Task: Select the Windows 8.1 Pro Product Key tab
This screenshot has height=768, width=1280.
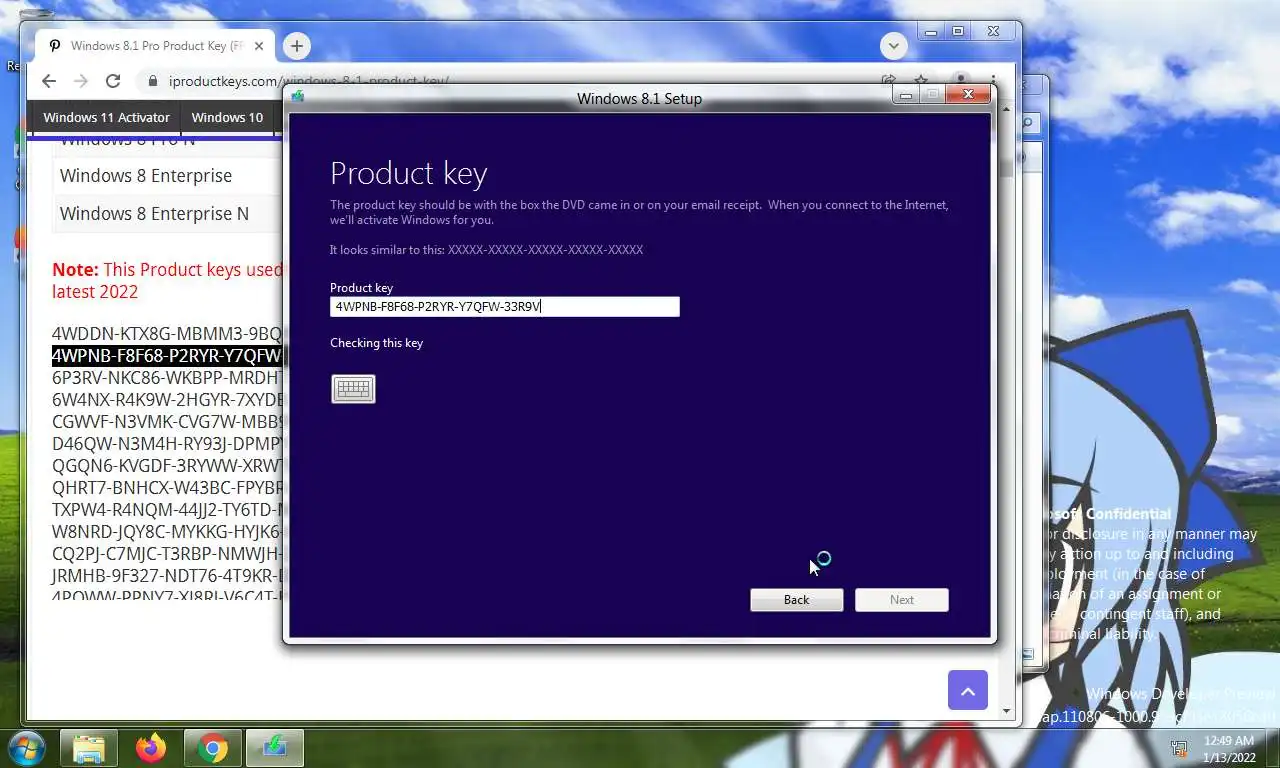Action: click(155, 46)
